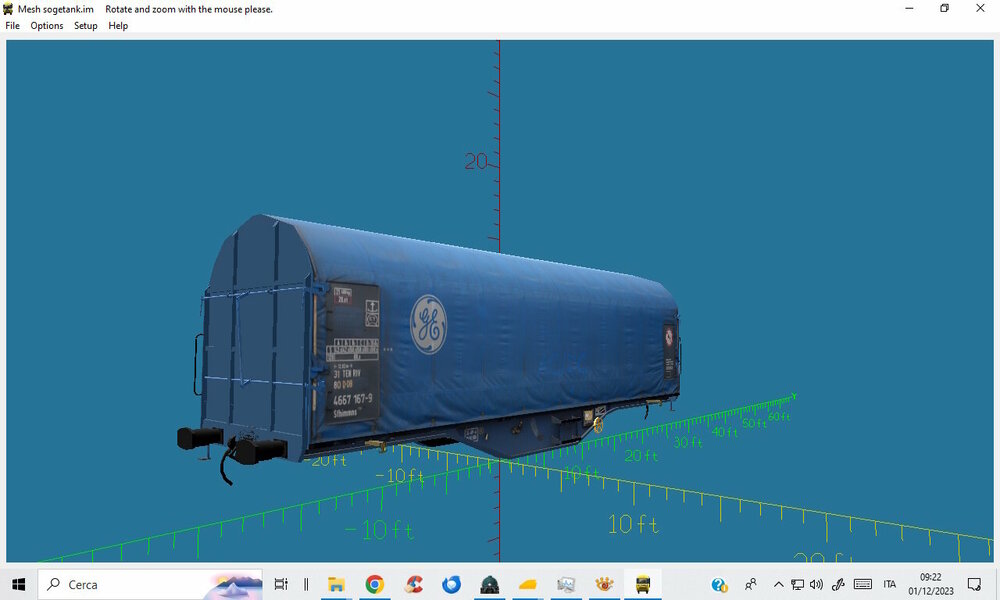The height and width of the screenshot is (600, 1000).
Task: Open the touch keyboard tray icon
Action: click(x=863, y=584)
